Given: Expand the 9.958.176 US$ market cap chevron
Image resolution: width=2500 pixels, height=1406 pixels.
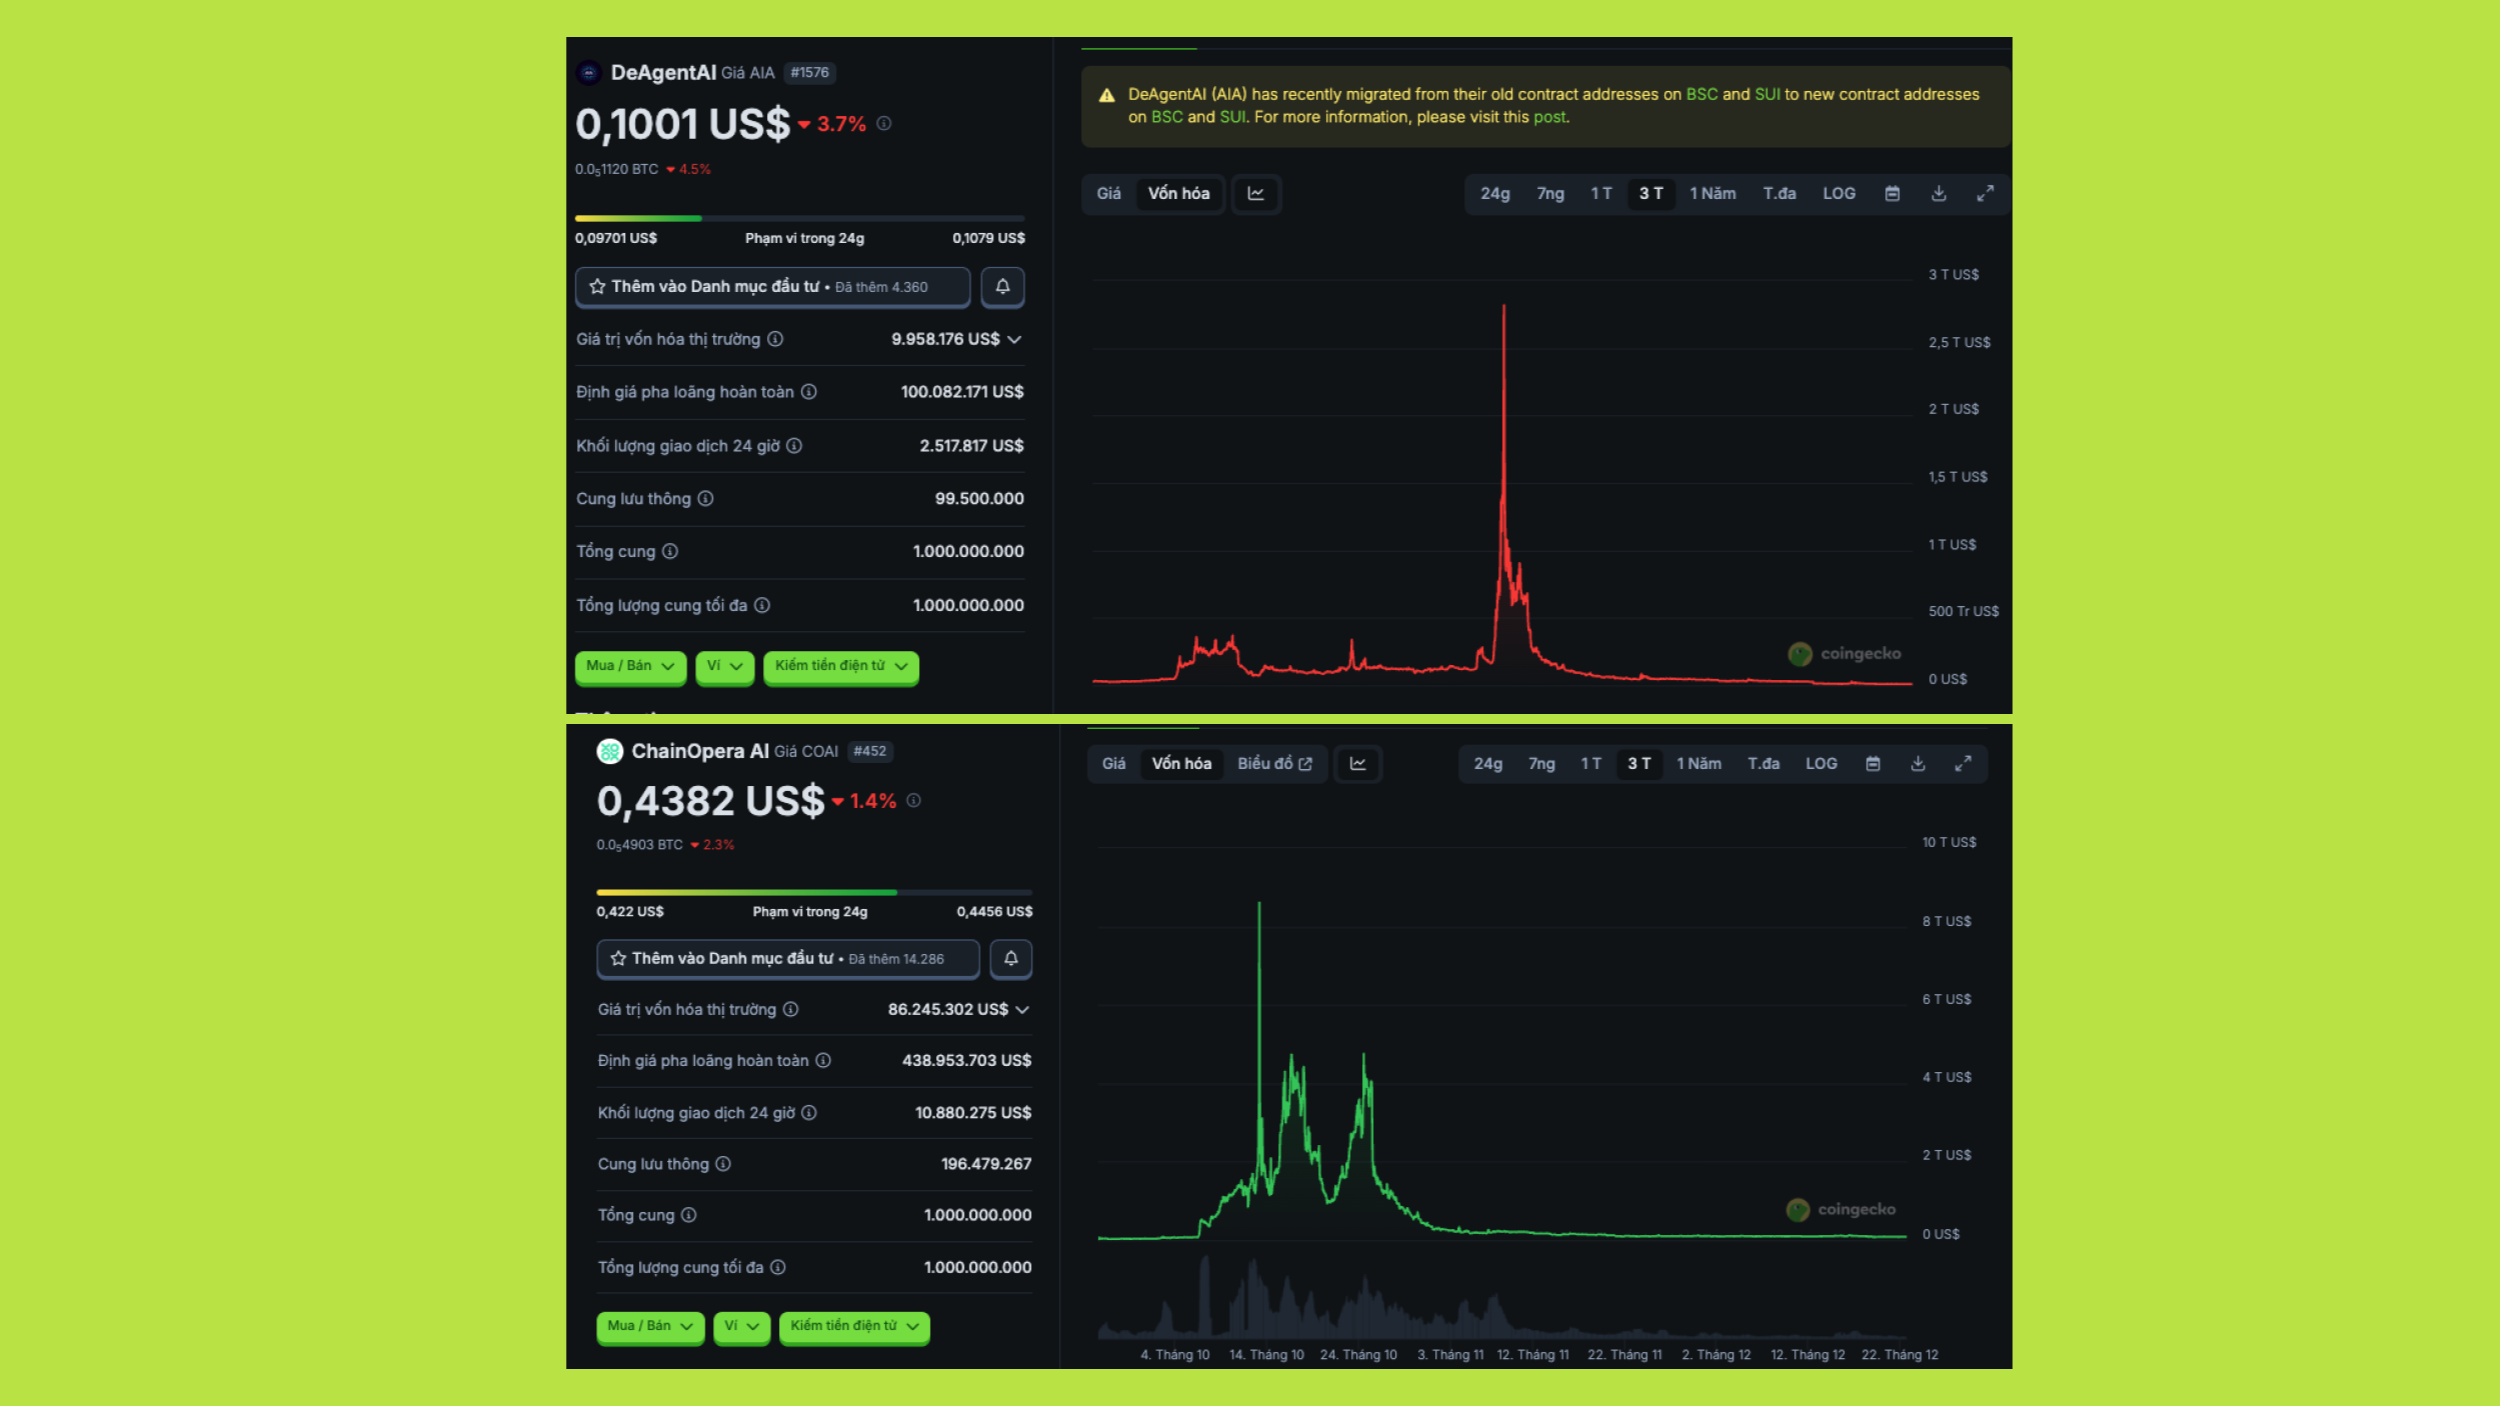Looking at the screenshot, I should pyautogui.click(x=1015, y=340).
